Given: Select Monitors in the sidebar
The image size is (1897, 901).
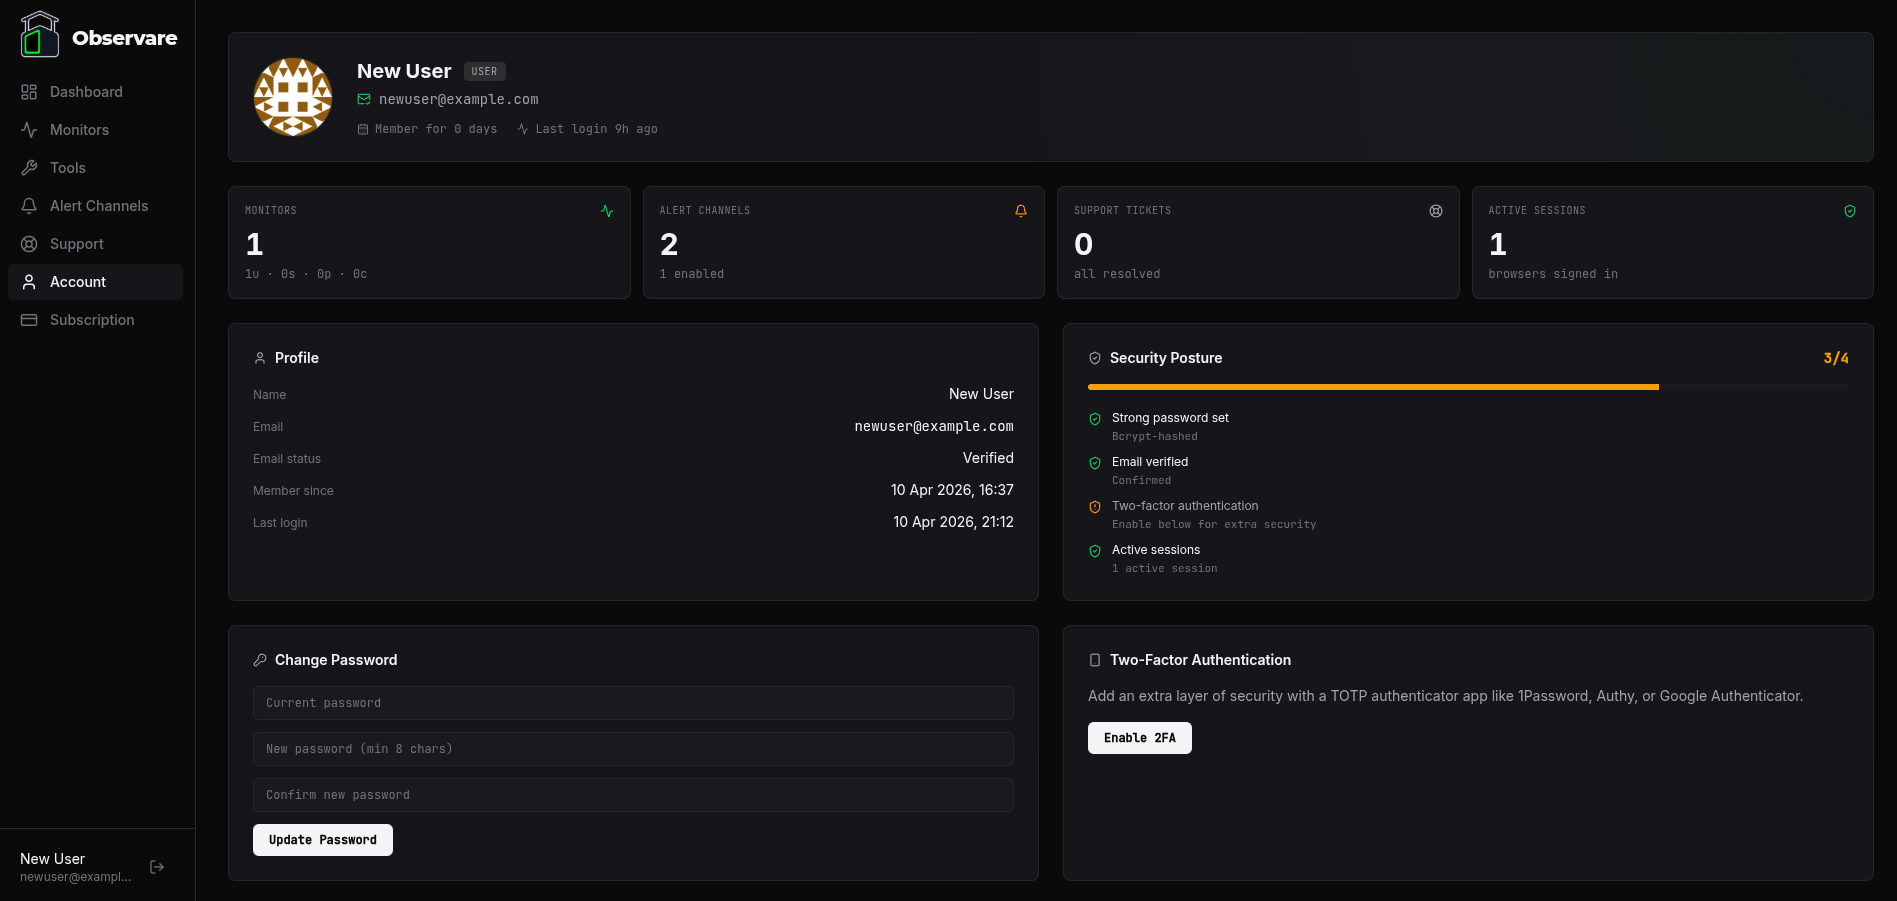Looking at the screenshot, I should tap(78, 129).
